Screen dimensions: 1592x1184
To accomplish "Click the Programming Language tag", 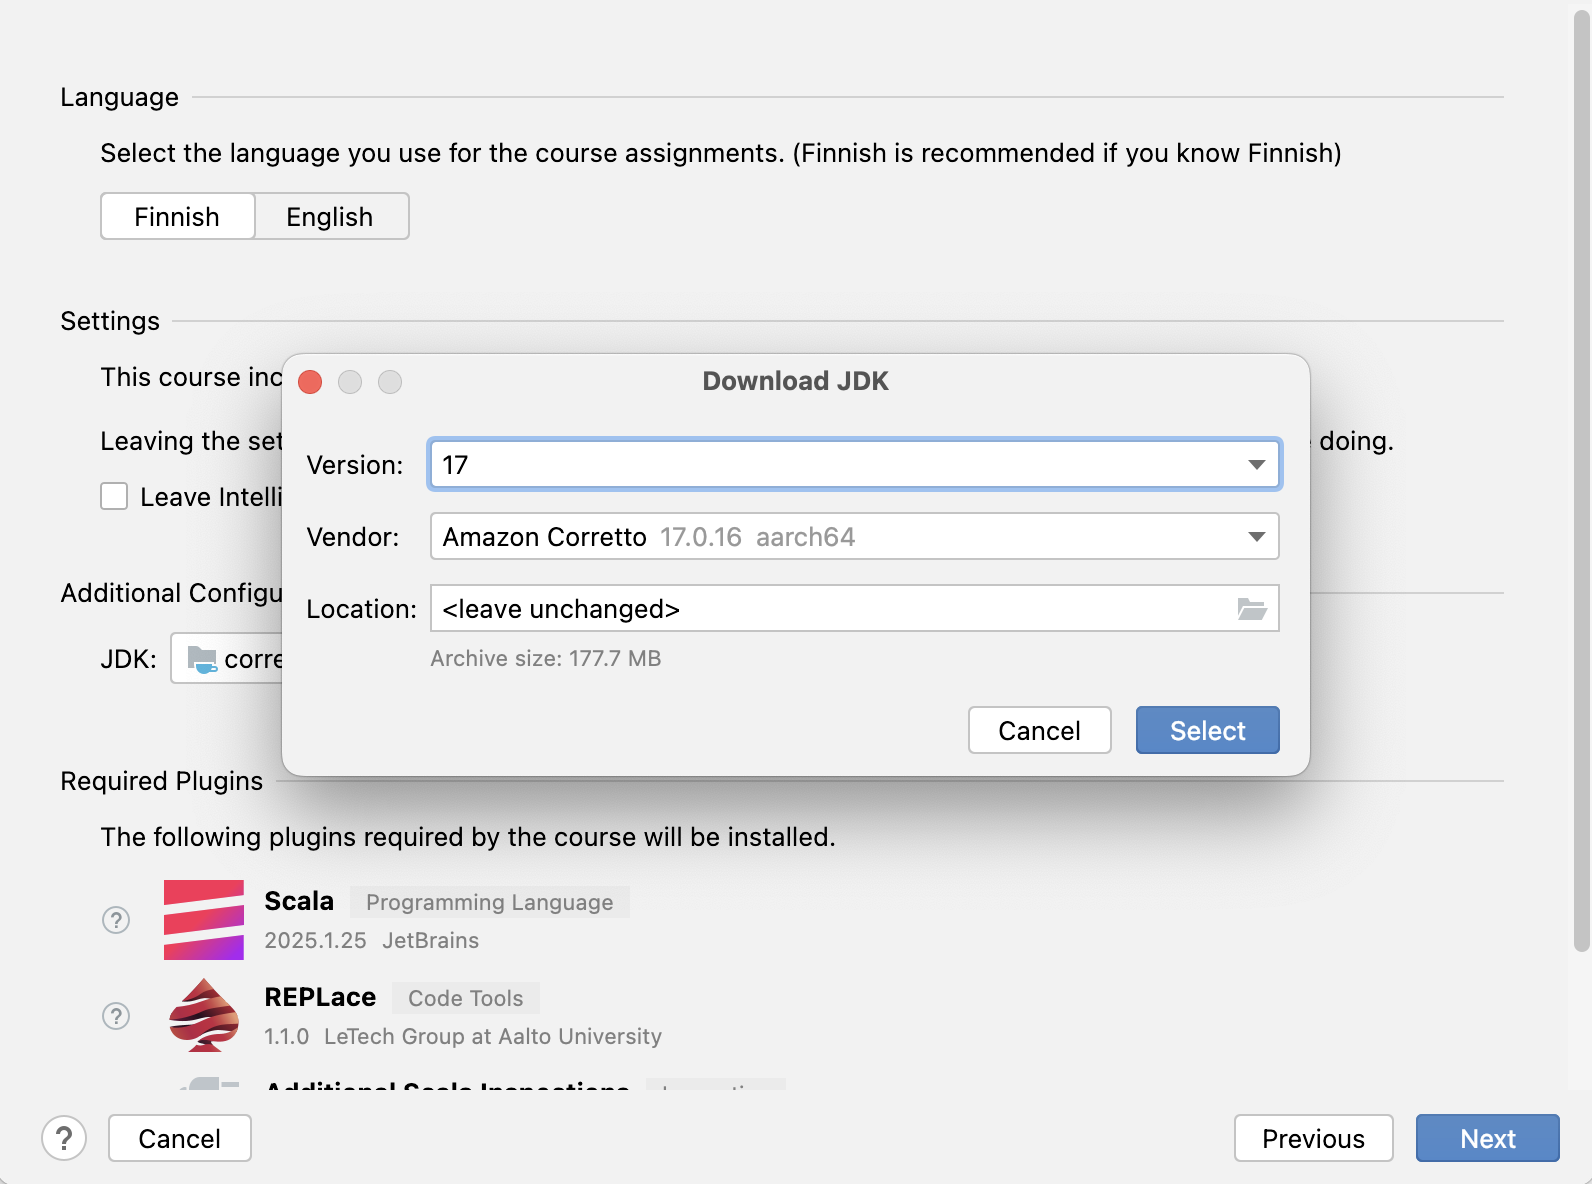I will [489, 902].
